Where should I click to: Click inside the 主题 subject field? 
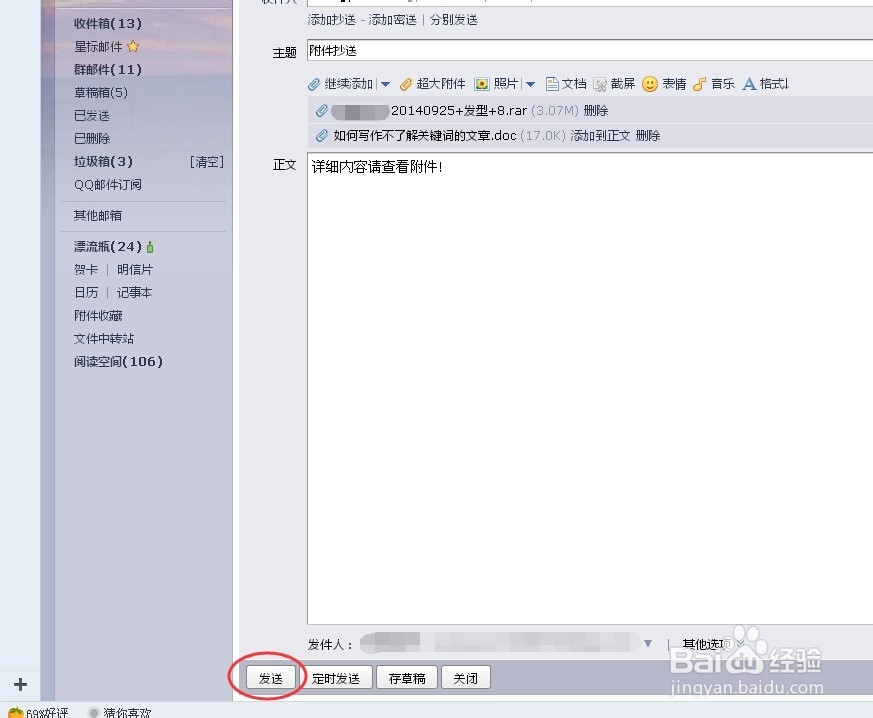click(x=450, y=50)
